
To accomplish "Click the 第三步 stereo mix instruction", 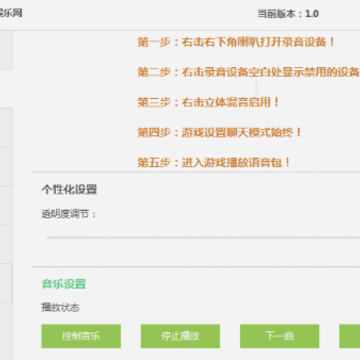I will pyautogui.click(x=208, y=102).
